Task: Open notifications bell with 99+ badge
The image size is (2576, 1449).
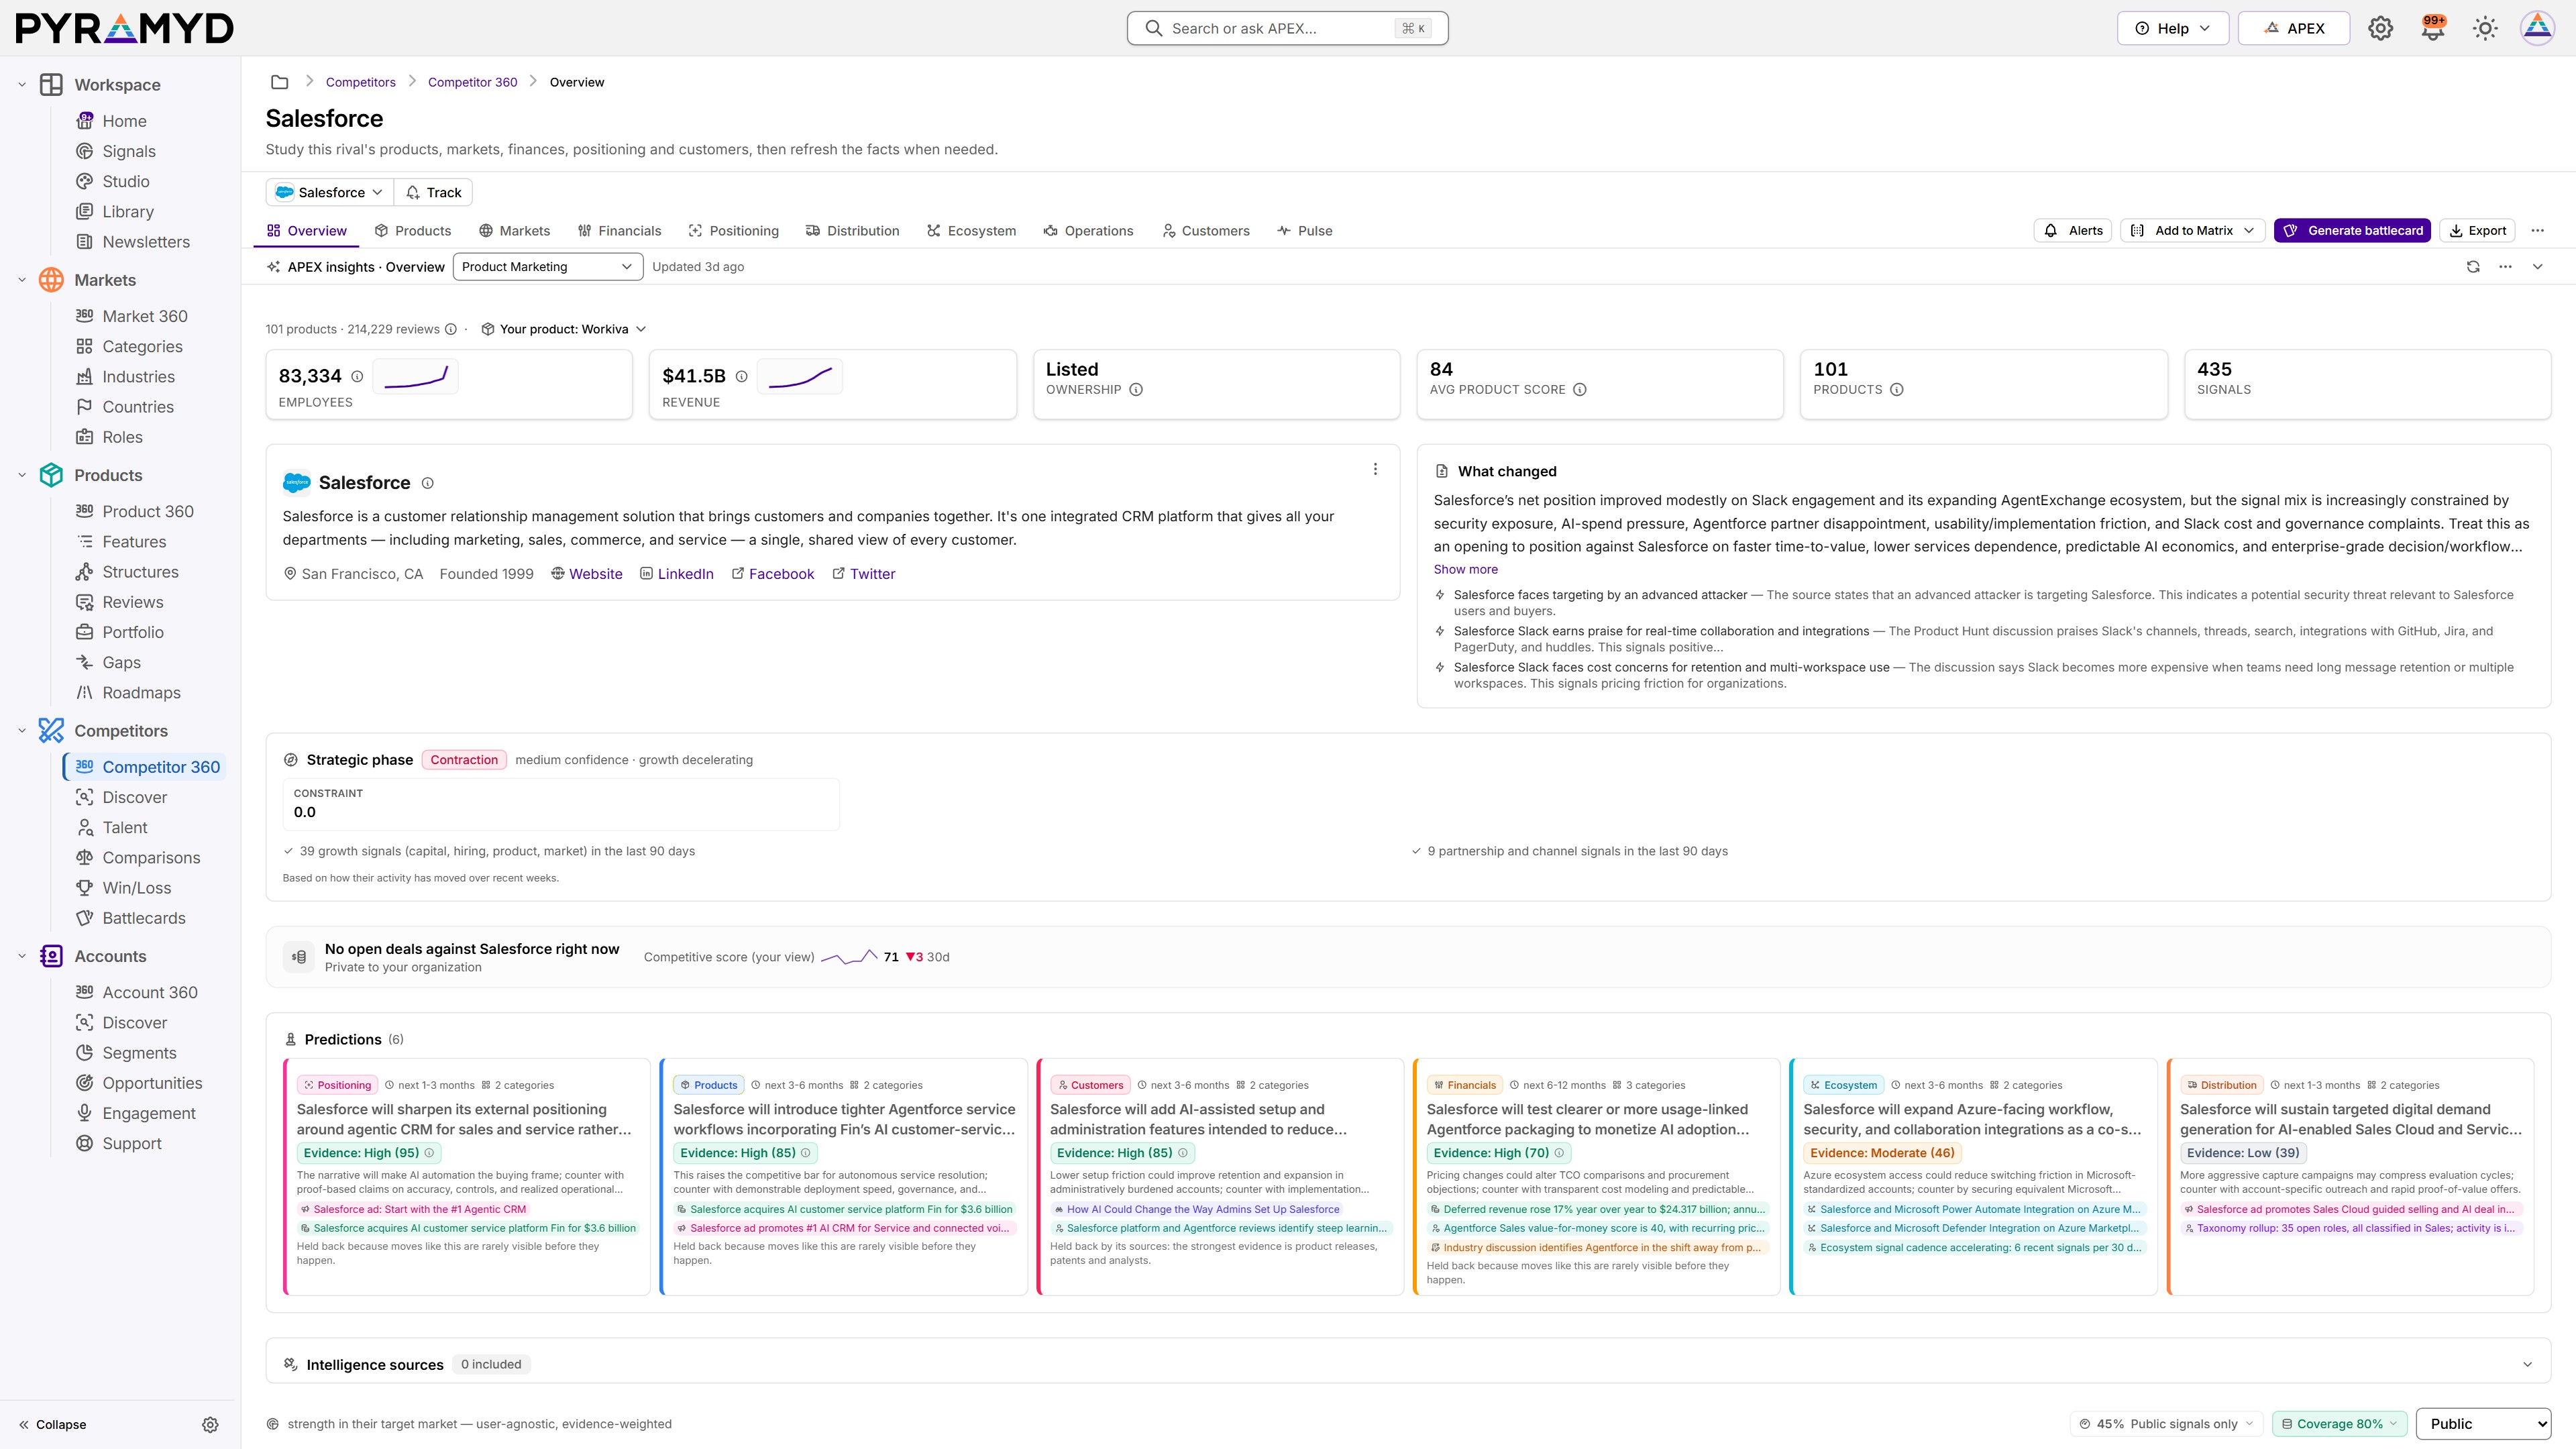Action: pyautogui.click(x=2432, y=28)
